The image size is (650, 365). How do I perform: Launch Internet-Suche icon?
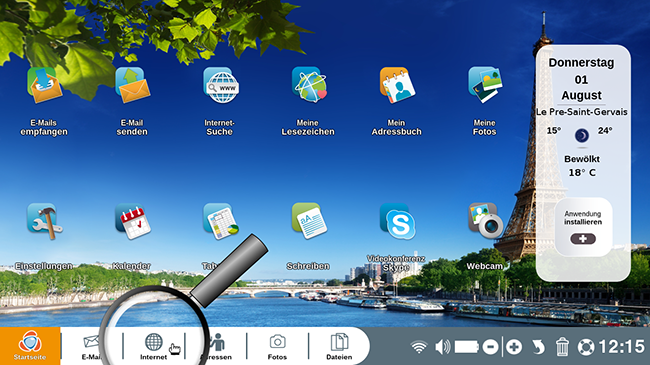point(221,85)
